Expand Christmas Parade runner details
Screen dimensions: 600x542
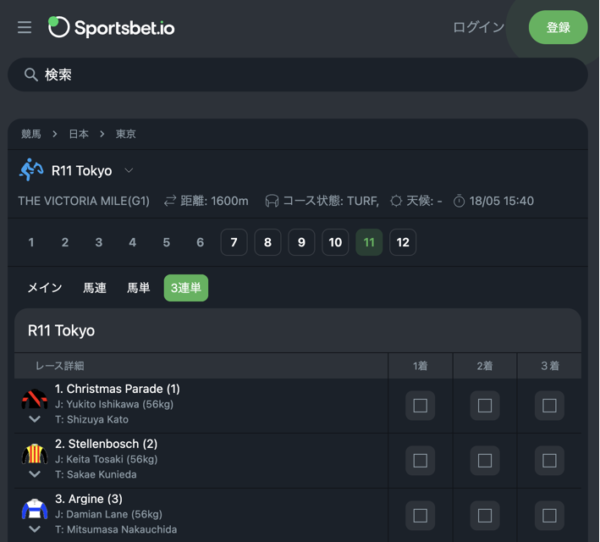pos(34,419)
